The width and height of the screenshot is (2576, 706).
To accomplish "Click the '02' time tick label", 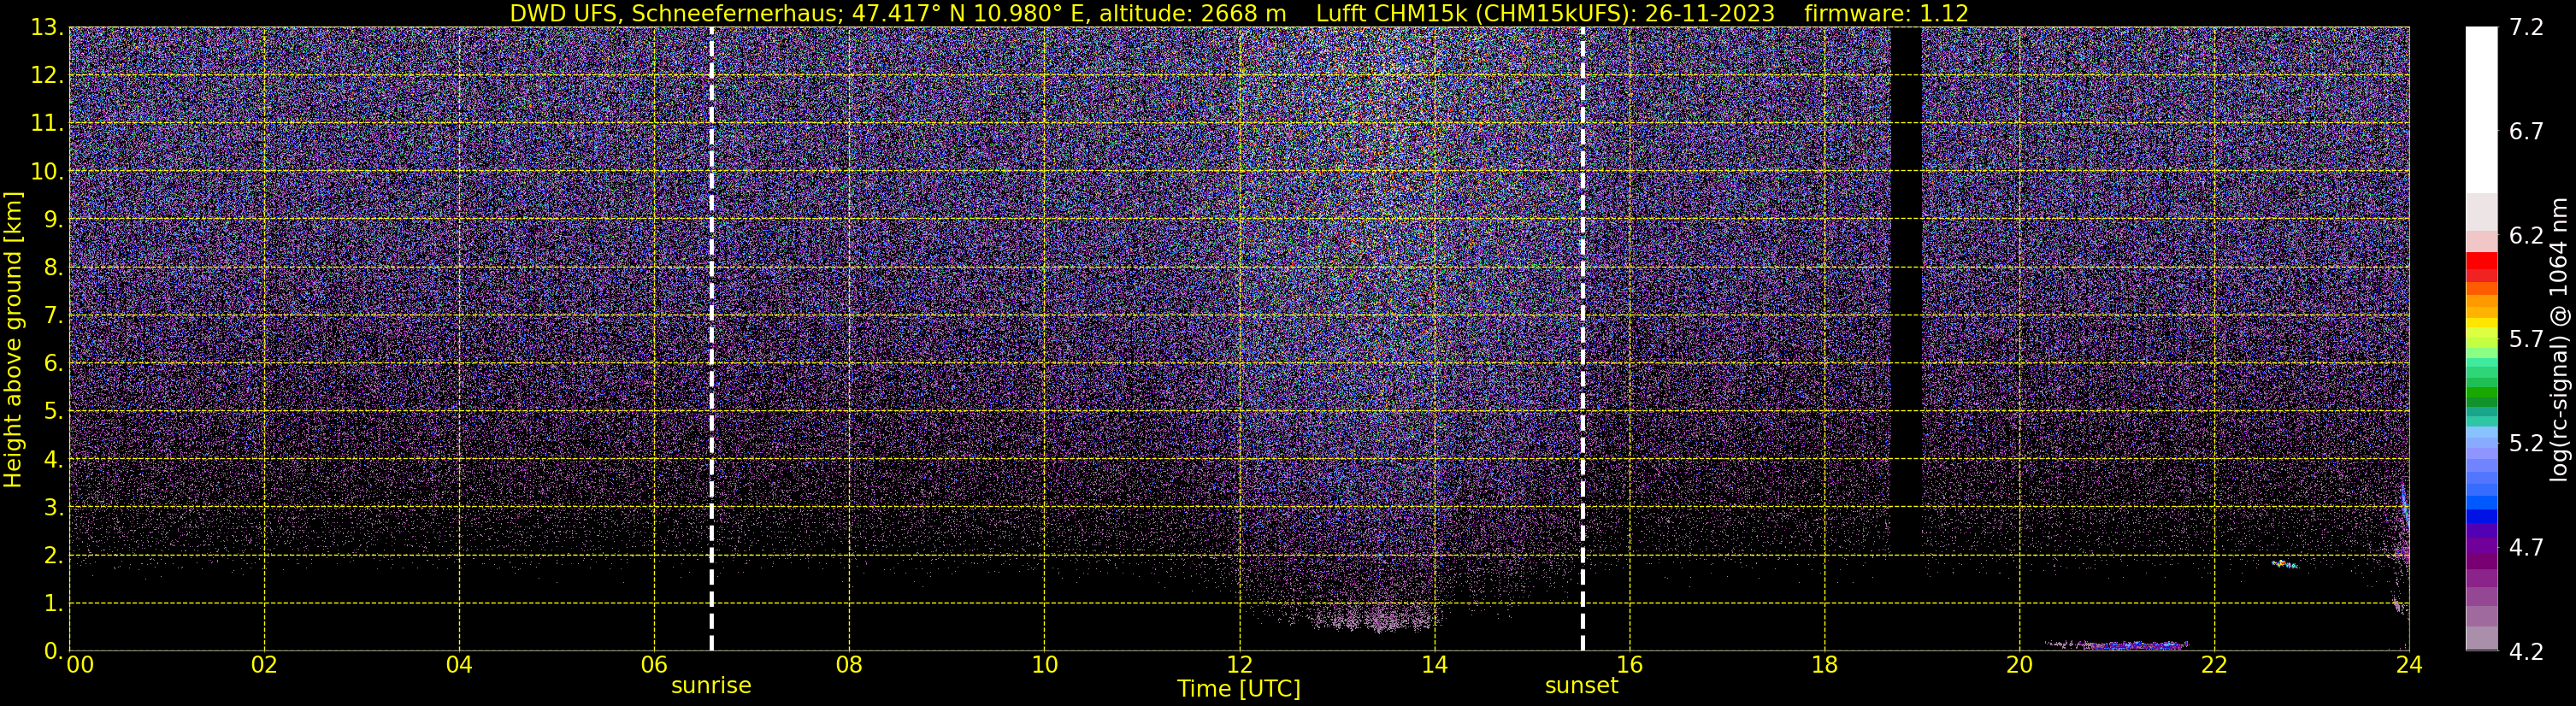I will tap(264, 665).
